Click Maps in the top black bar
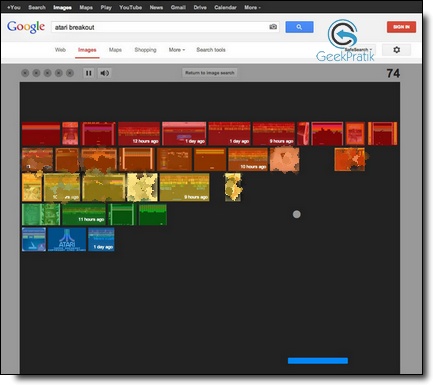The width and height of the screenshot is (433, 385). coord(86,7)
